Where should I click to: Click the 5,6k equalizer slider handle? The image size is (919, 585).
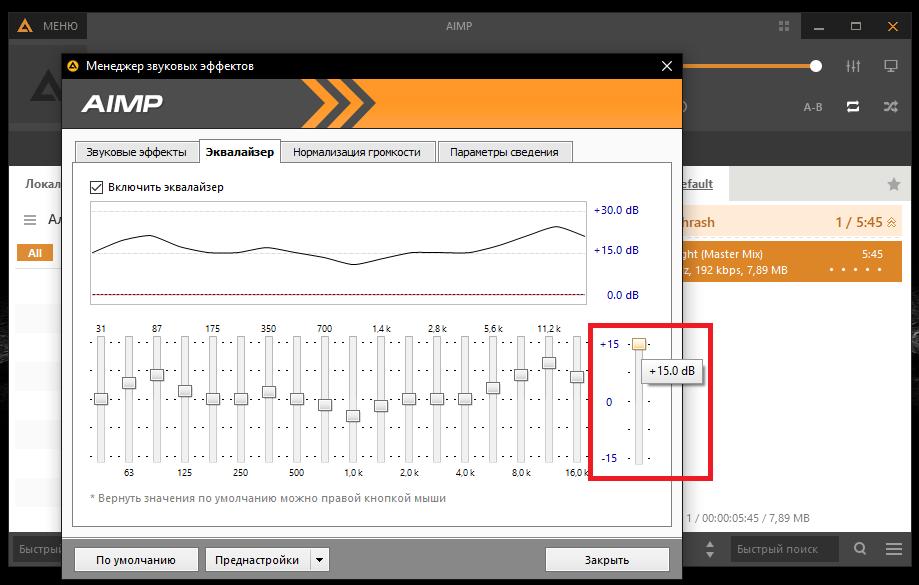pos(493,388)
